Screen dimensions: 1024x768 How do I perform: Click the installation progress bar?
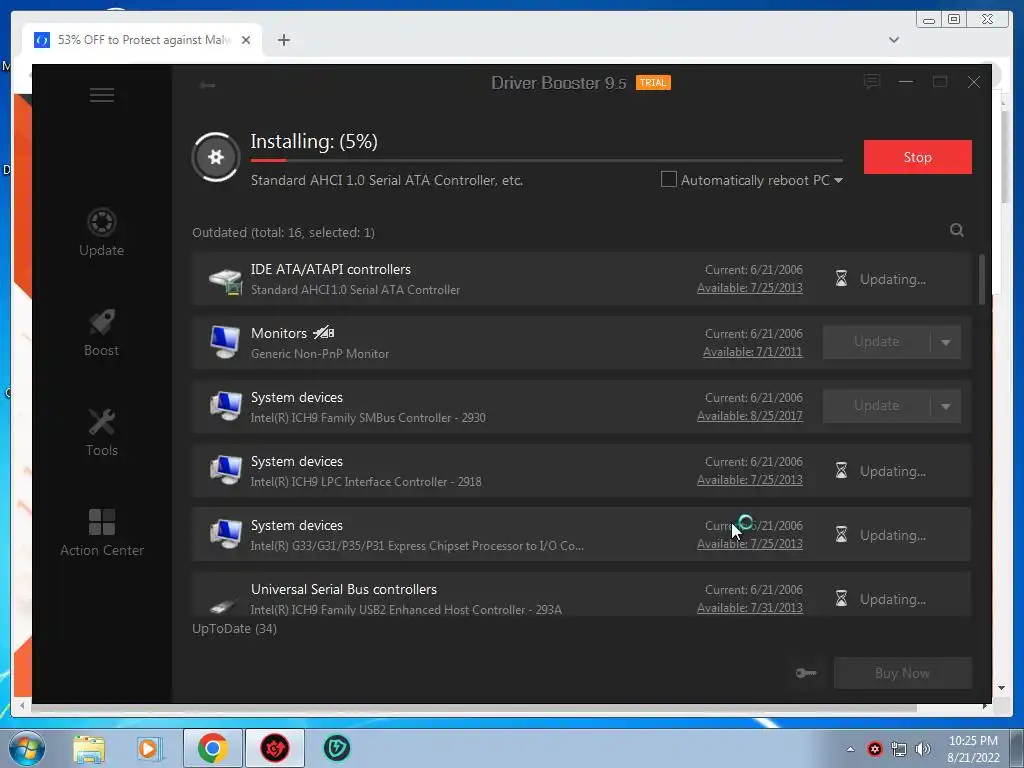(x=547, y=160)
